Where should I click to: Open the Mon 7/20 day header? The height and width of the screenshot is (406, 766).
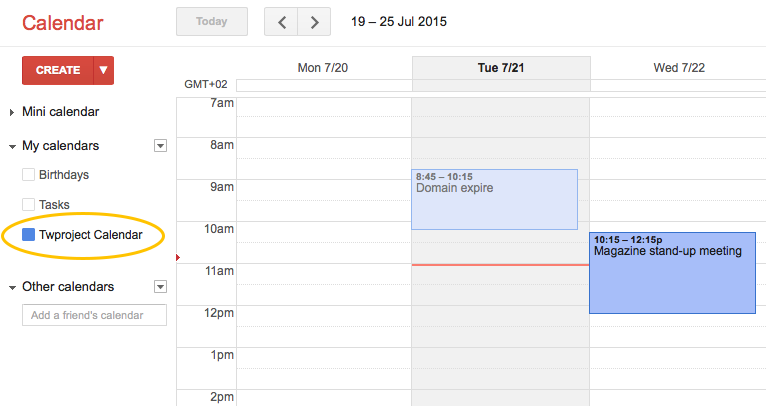coord(323,68)
